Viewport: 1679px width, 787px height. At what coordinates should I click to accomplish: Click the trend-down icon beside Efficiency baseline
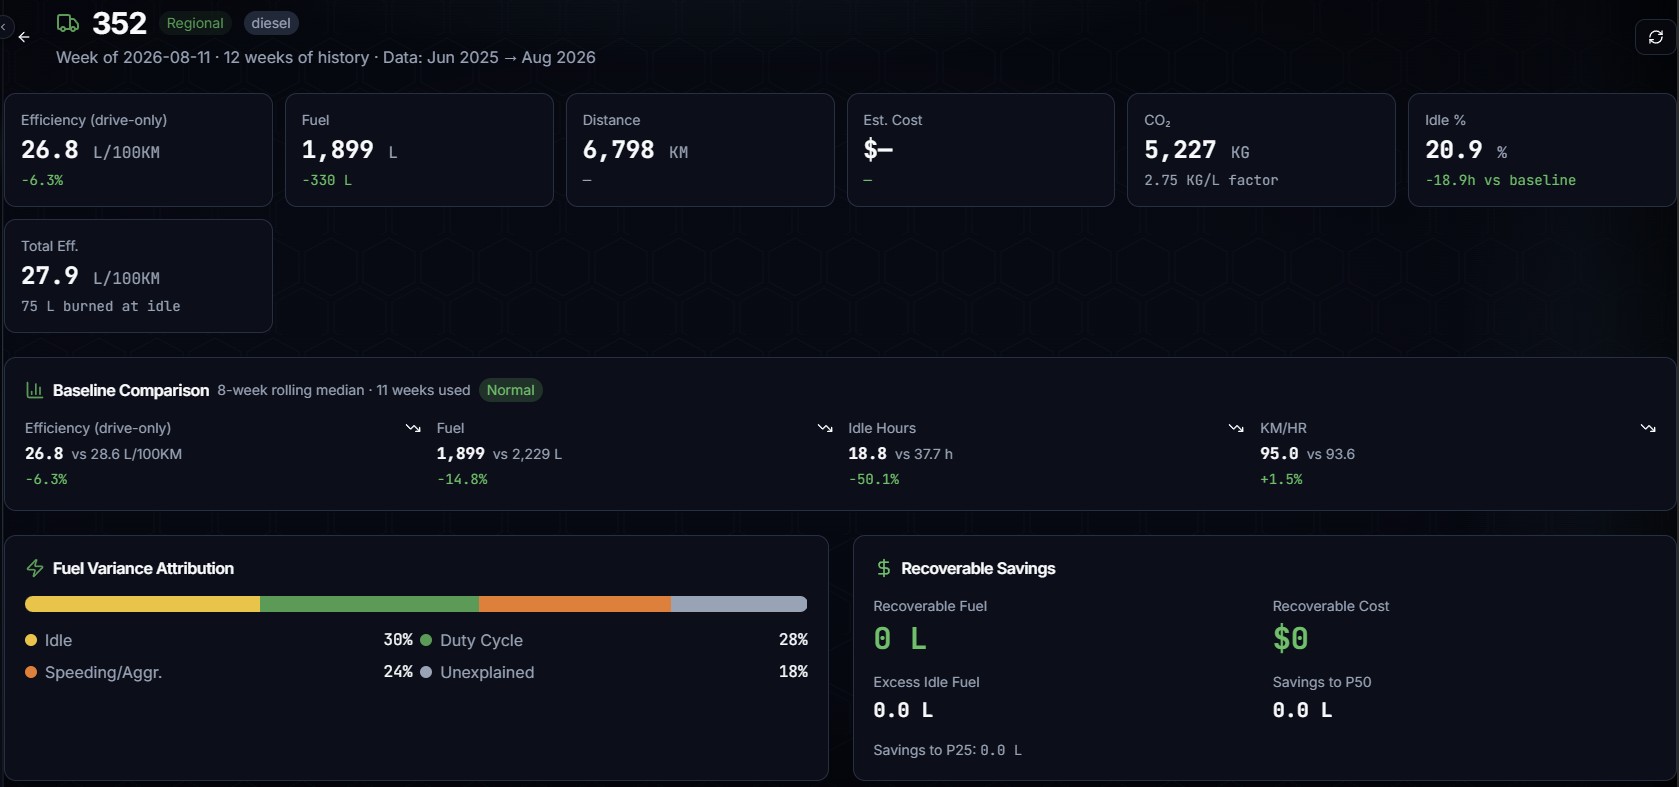(413, 428)
